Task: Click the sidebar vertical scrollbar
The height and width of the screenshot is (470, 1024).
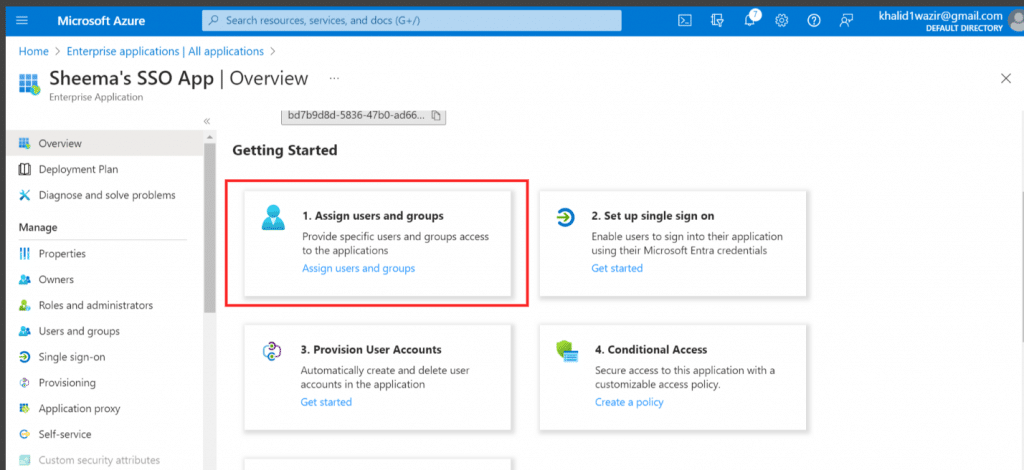Action: (210, 228)
